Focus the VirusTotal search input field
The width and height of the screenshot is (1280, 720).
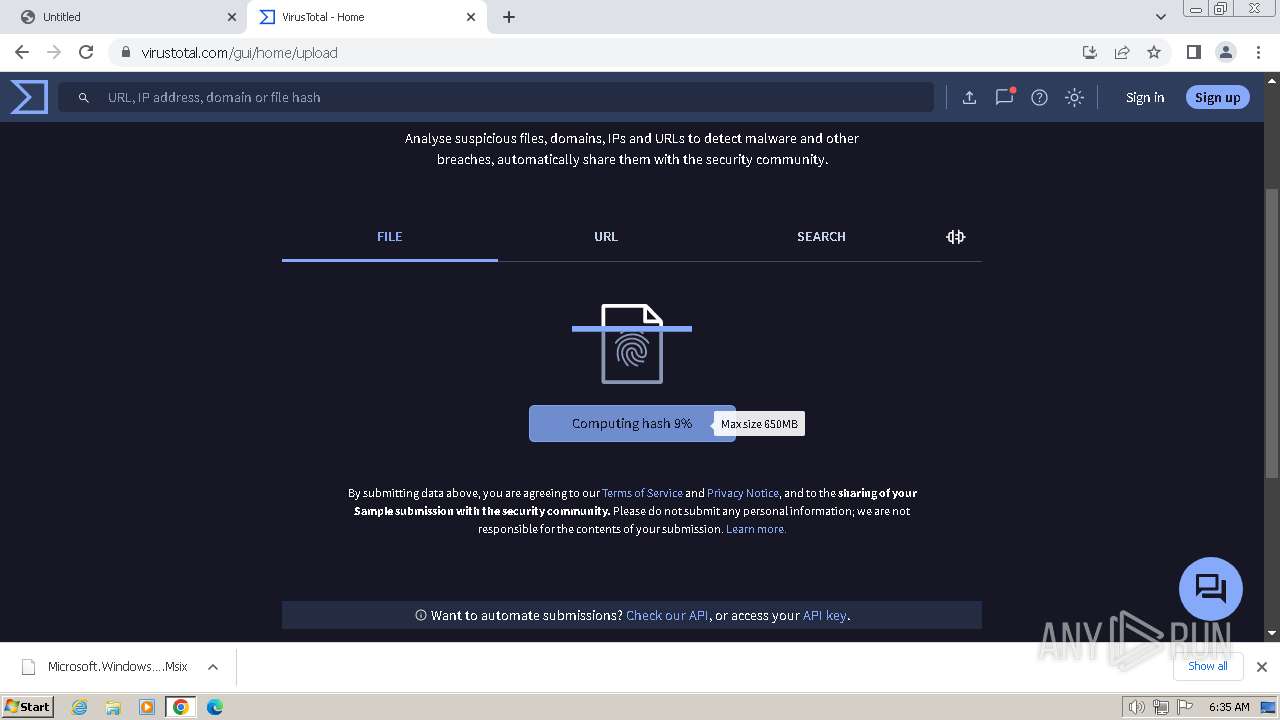496,97
